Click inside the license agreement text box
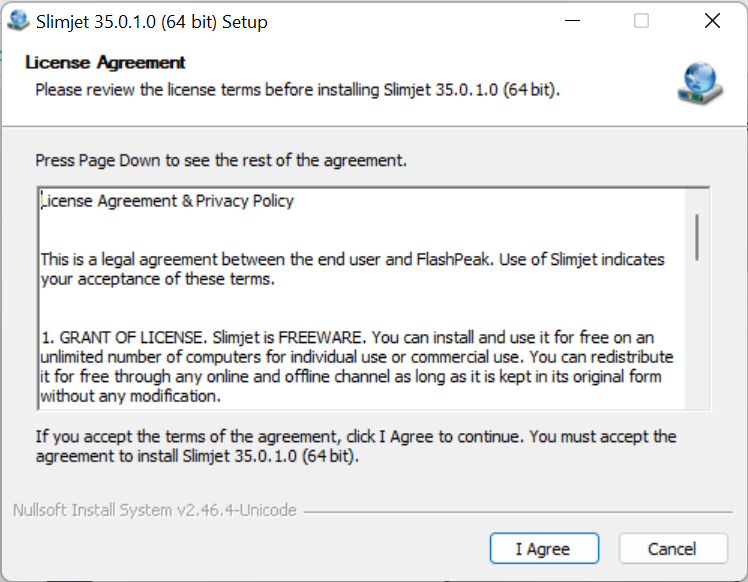Screen dimensions: 748x582 pos(374,299)
